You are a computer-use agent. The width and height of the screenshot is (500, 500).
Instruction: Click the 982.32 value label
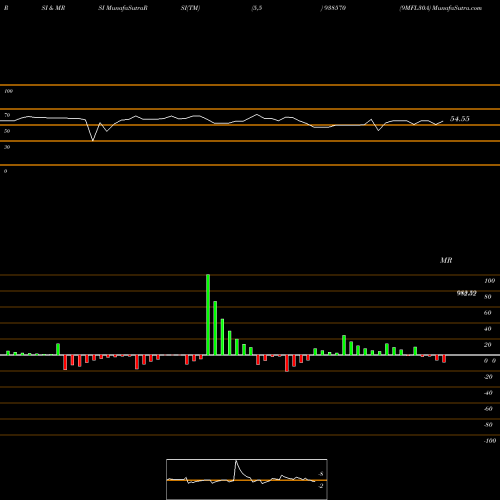click(x=466, y=293)
